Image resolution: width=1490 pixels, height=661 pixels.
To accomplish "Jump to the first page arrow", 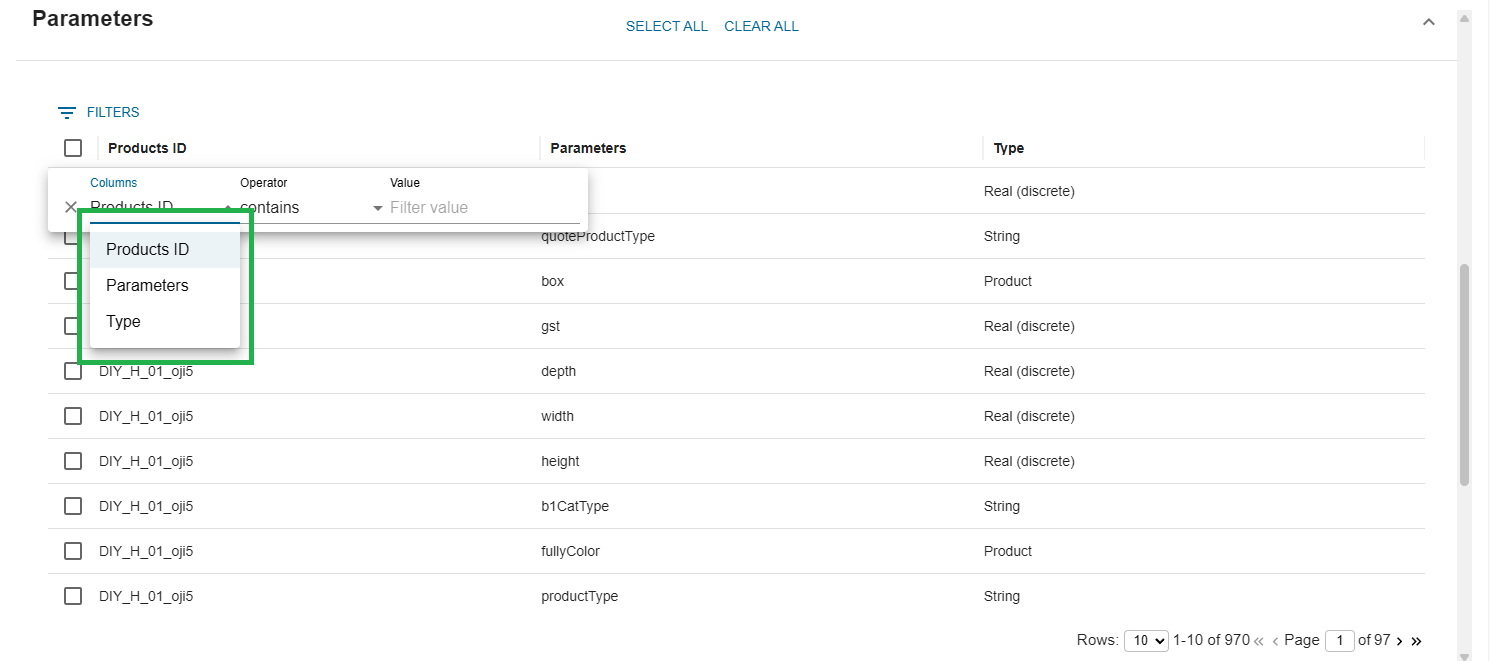I will pos(1259,641).
